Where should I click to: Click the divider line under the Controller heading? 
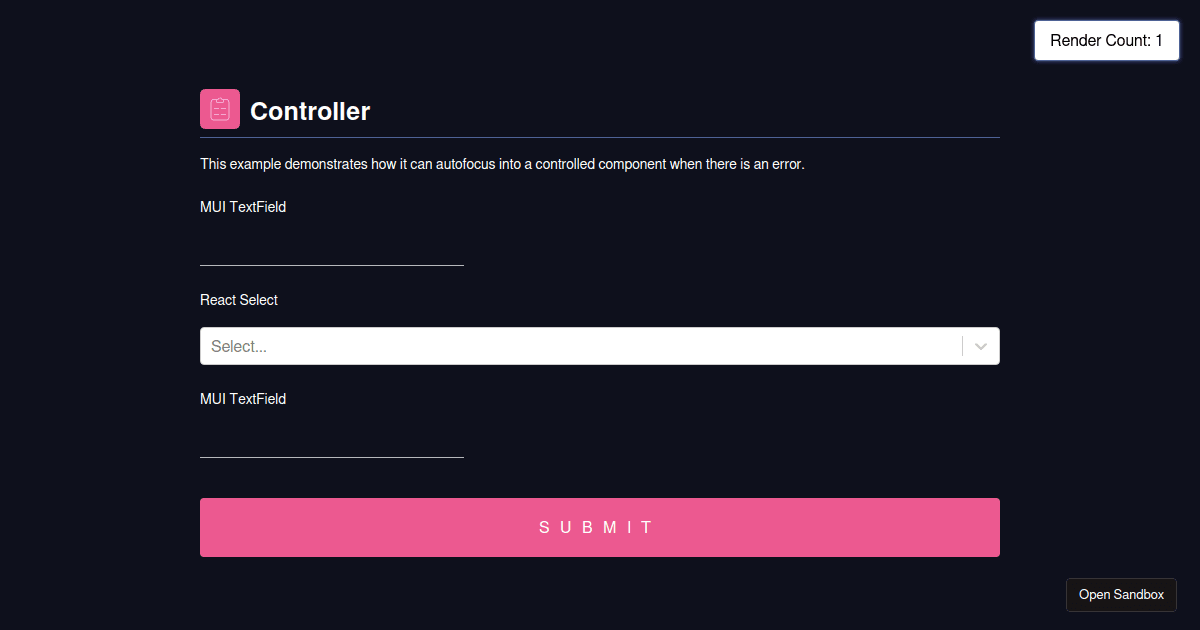(x=600, y=137)
